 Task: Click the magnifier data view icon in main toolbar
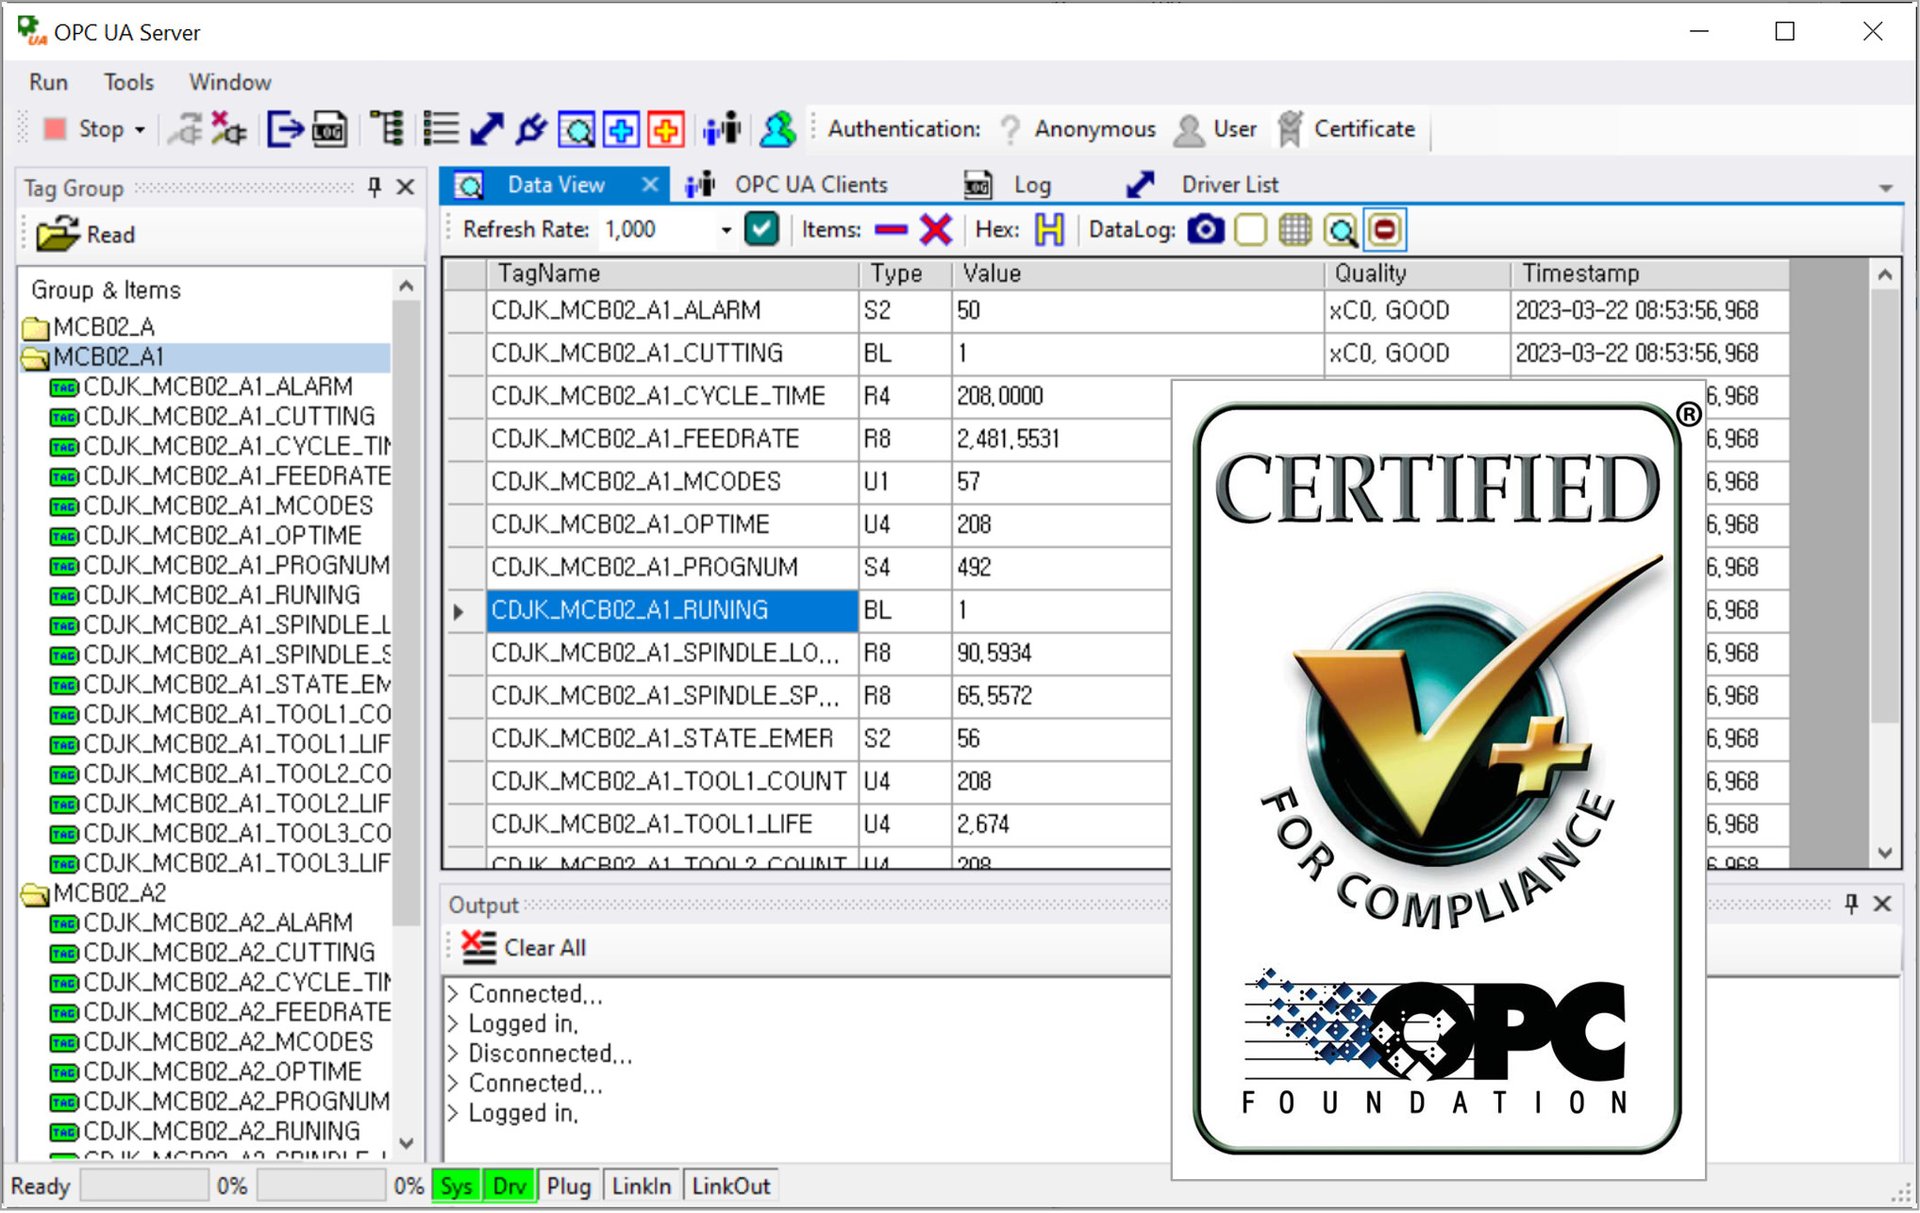(577, 129)
